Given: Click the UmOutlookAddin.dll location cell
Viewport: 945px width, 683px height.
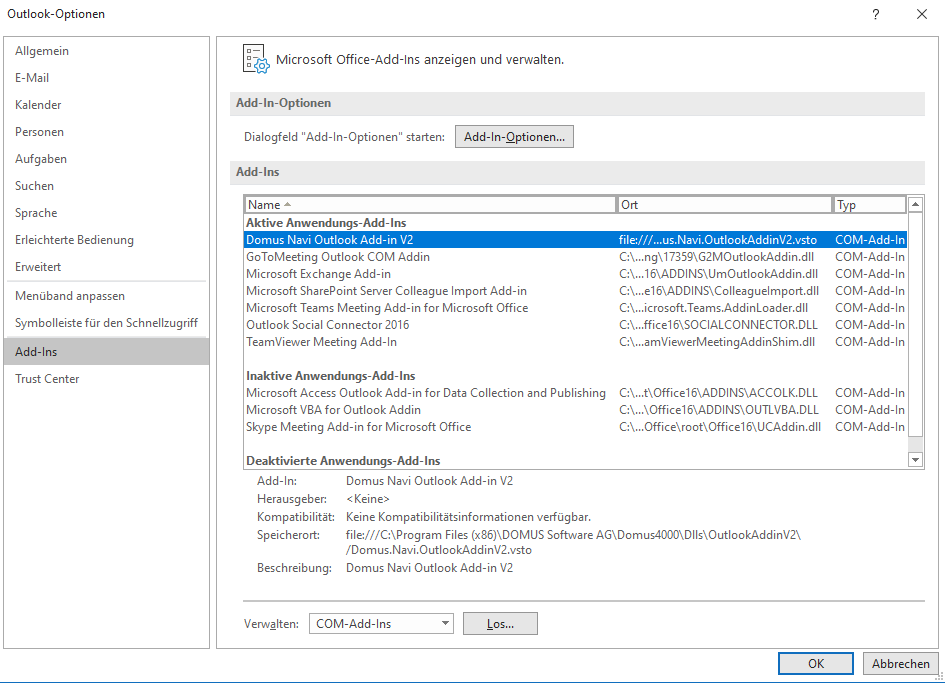Looking at the screenshot, I should [x=718, y=274].
